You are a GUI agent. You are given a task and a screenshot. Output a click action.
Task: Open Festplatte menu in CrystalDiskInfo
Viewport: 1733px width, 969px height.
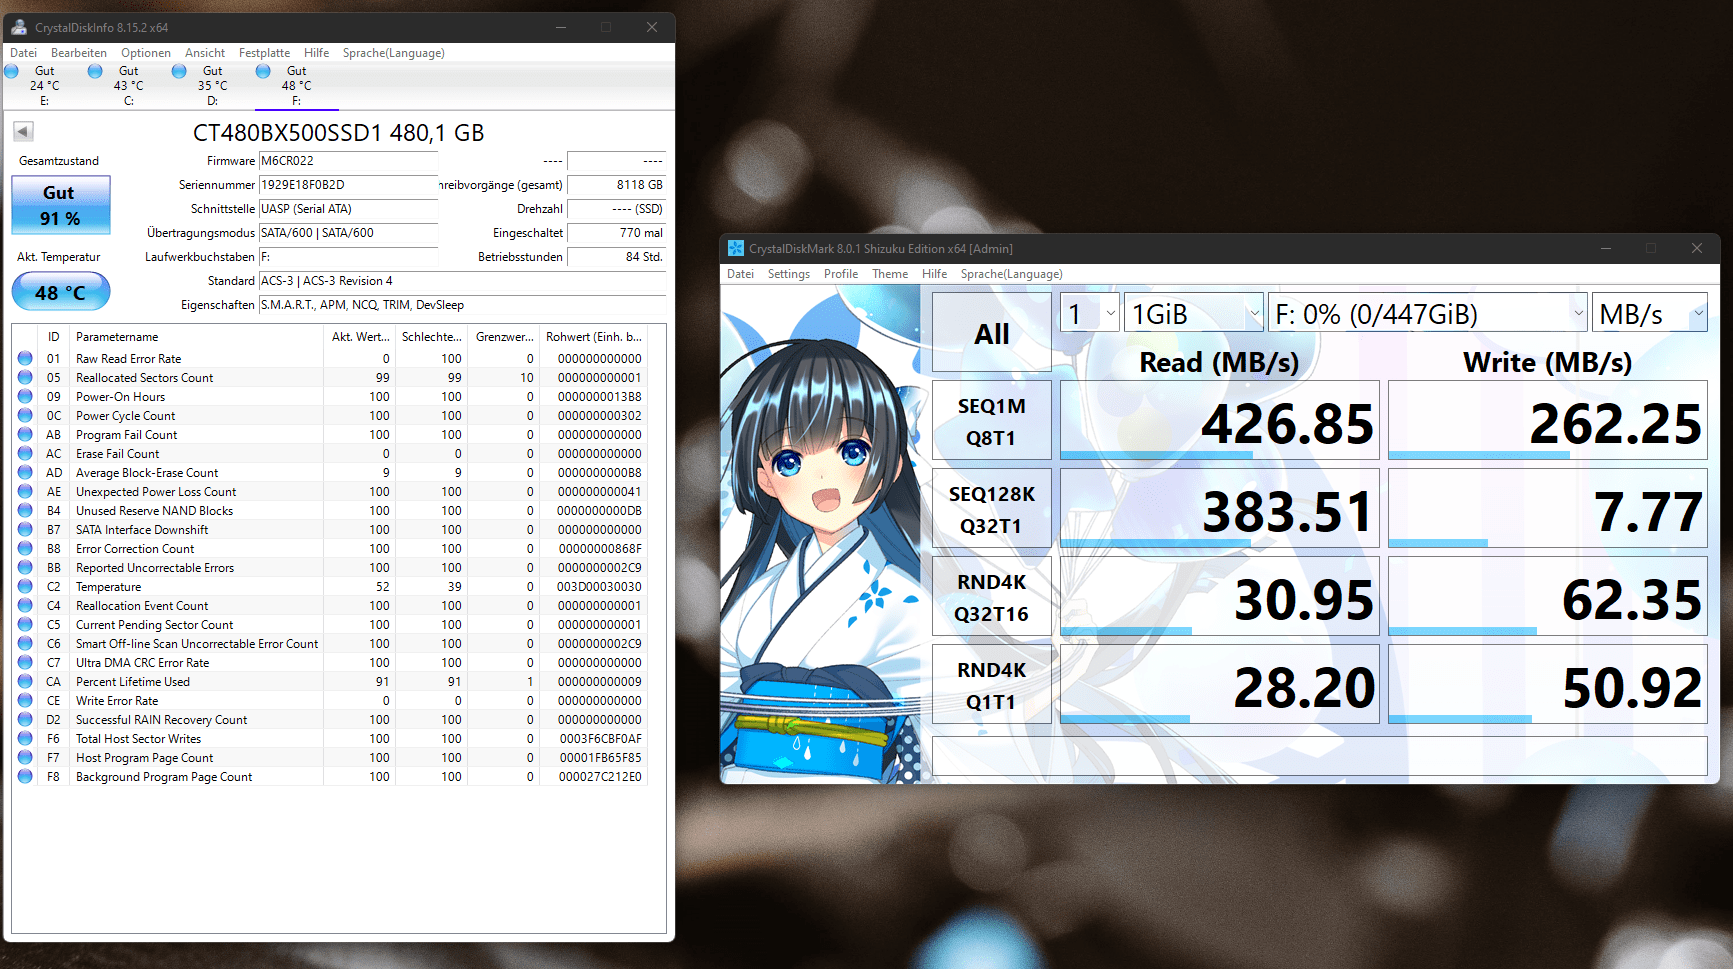point(265,53)
